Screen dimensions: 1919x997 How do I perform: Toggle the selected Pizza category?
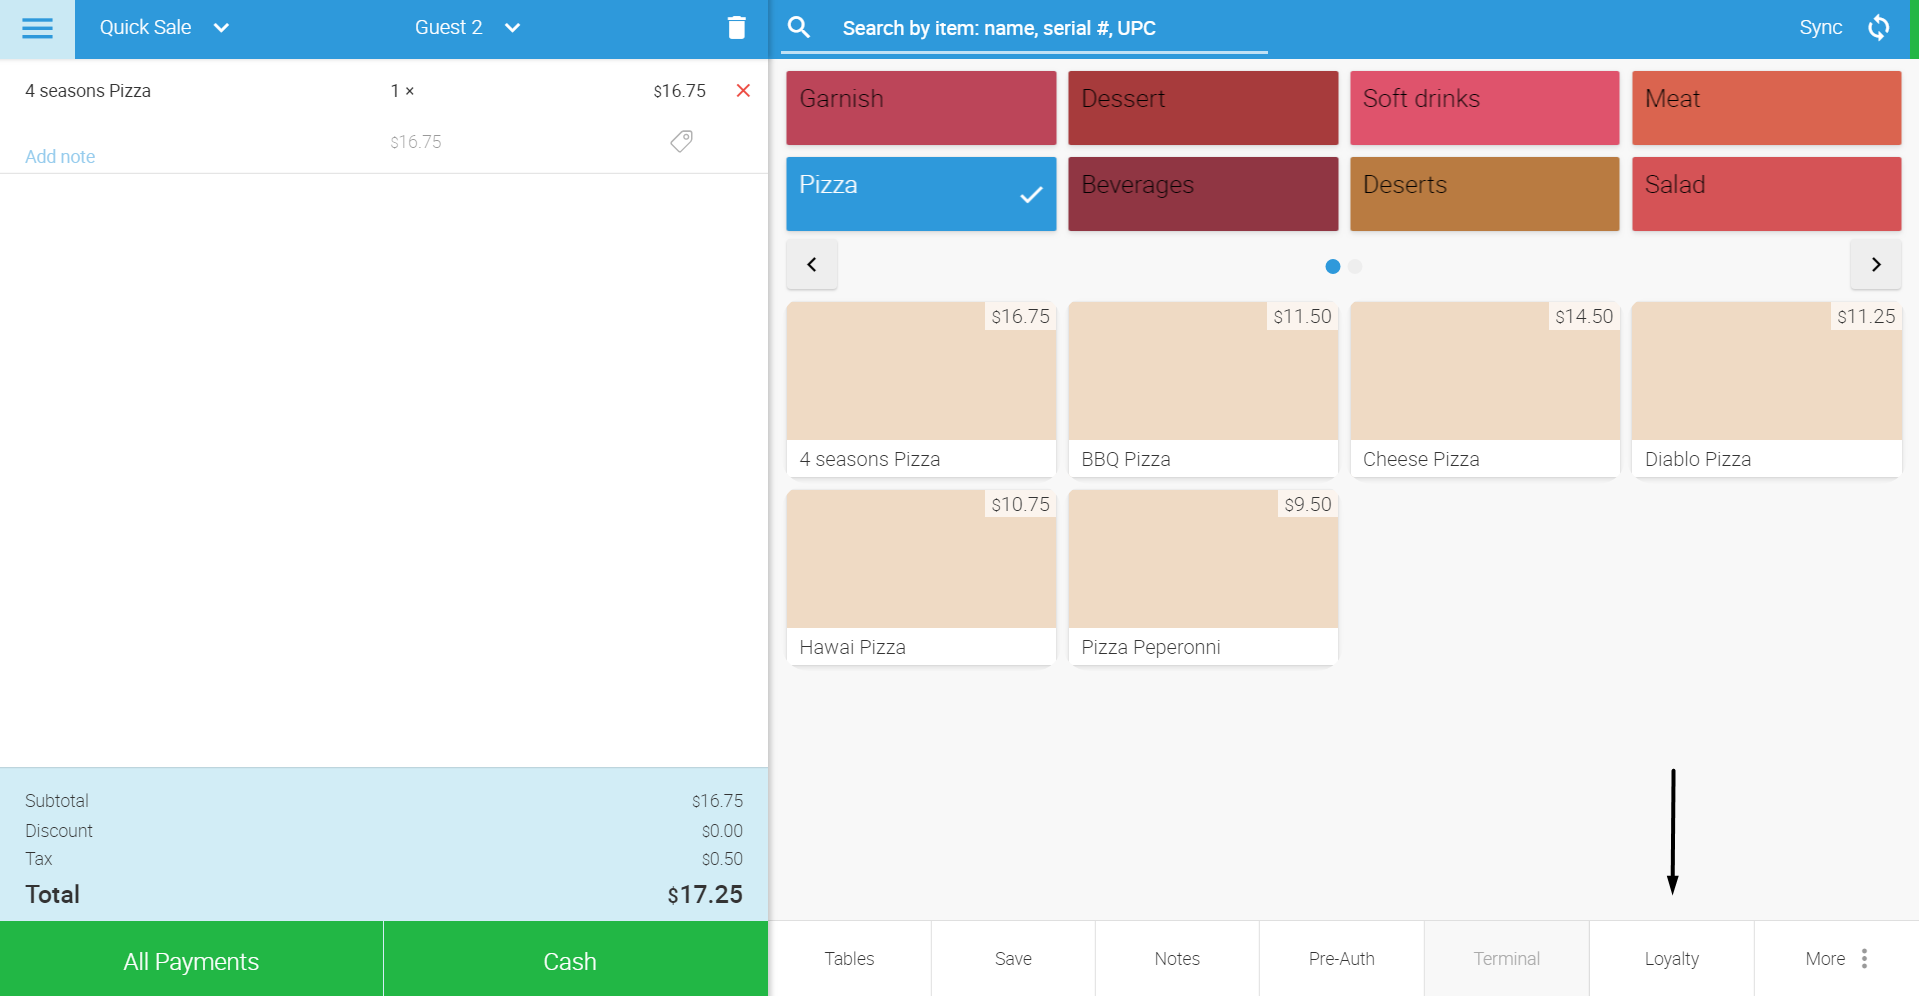pyautogui.click(x=921, y=194)
